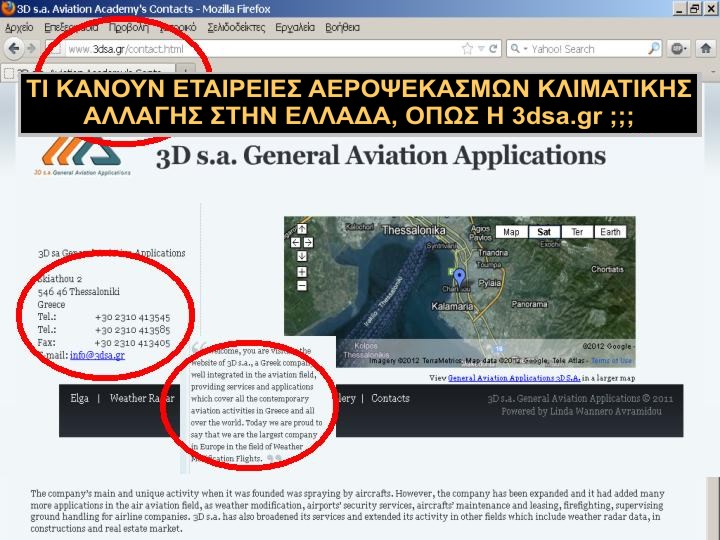
Task: Switch map view to Earth
Action: (610, 232)
